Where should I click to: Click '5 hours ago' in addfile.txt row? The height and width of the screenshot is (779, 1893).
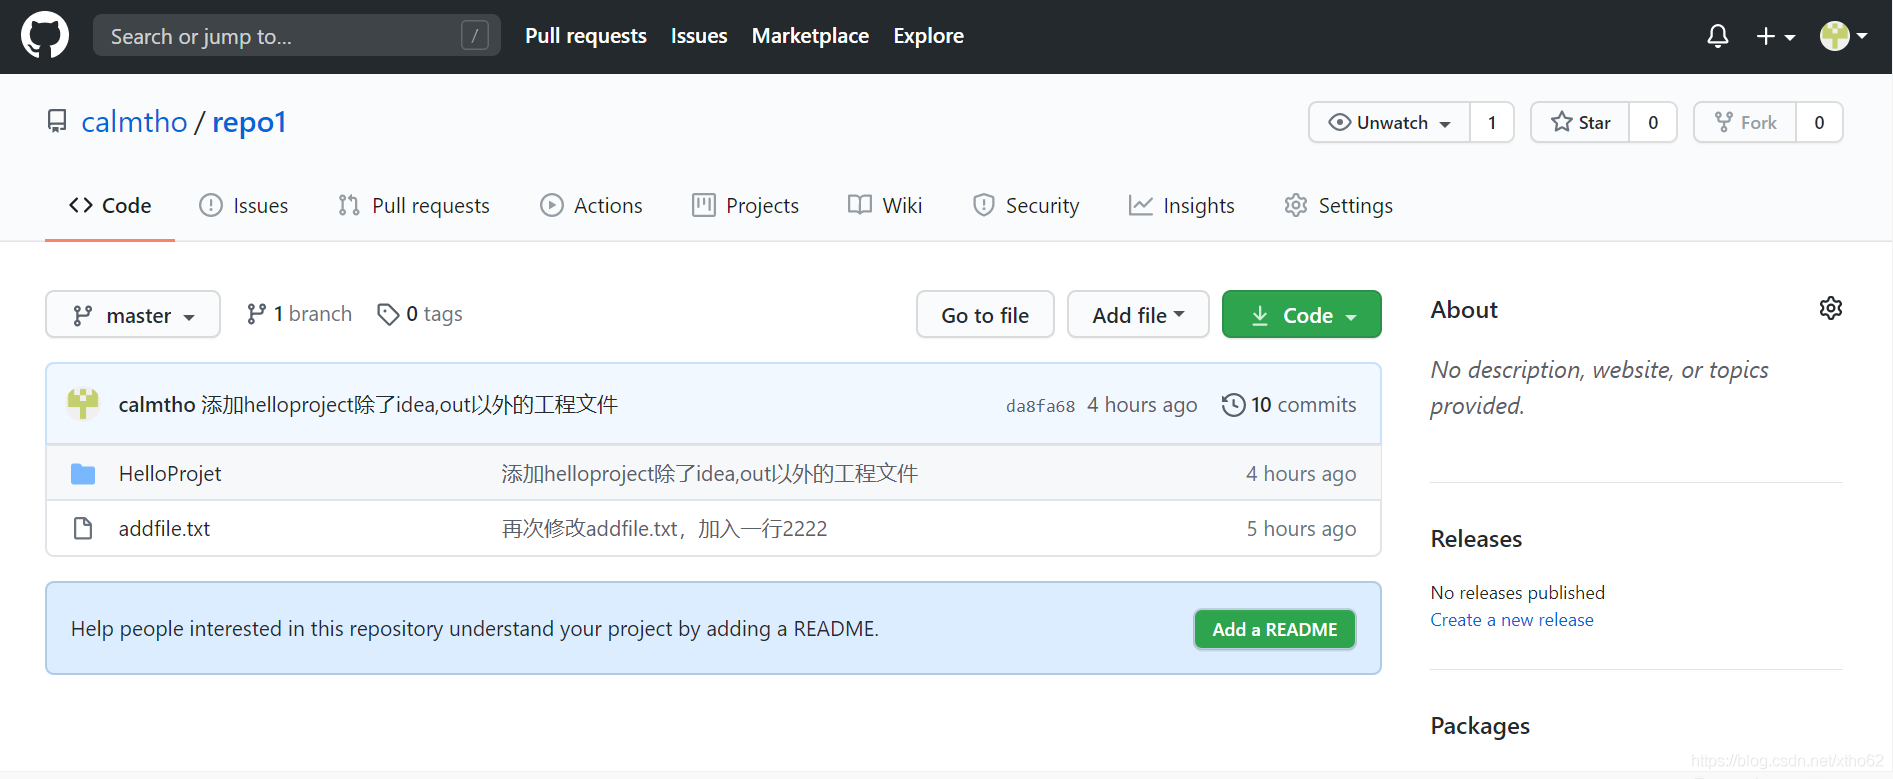tap(1301, 529)
